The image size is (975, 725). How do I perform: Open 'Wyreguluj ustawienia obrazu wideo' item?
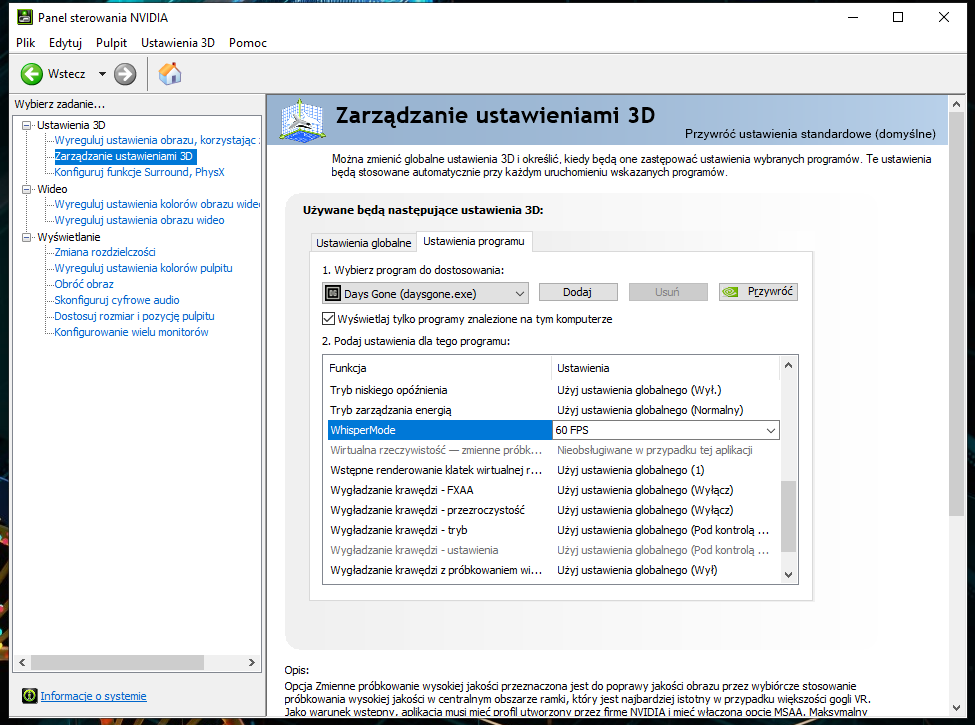[x=139, y=220]
